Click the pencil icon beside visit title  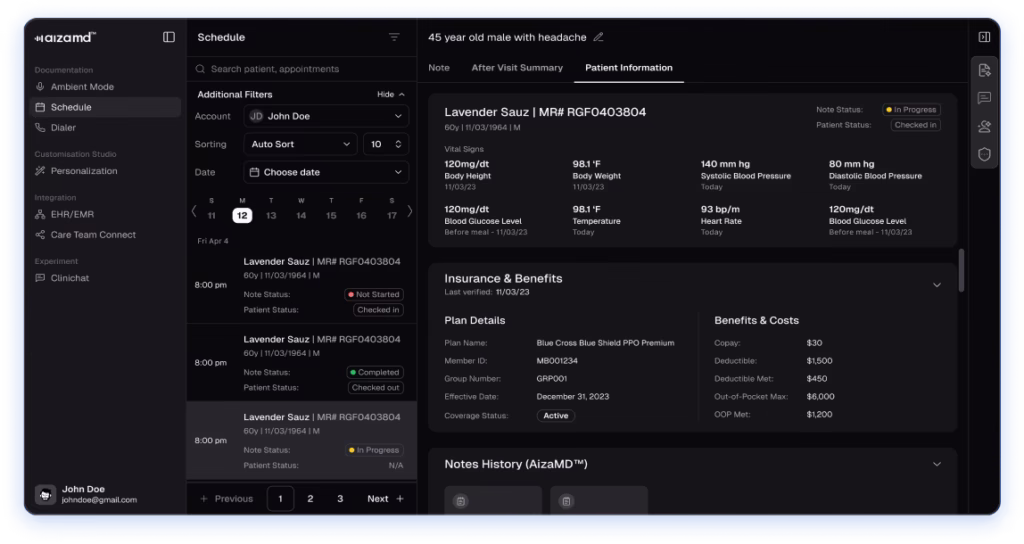[x=599, y=37]
